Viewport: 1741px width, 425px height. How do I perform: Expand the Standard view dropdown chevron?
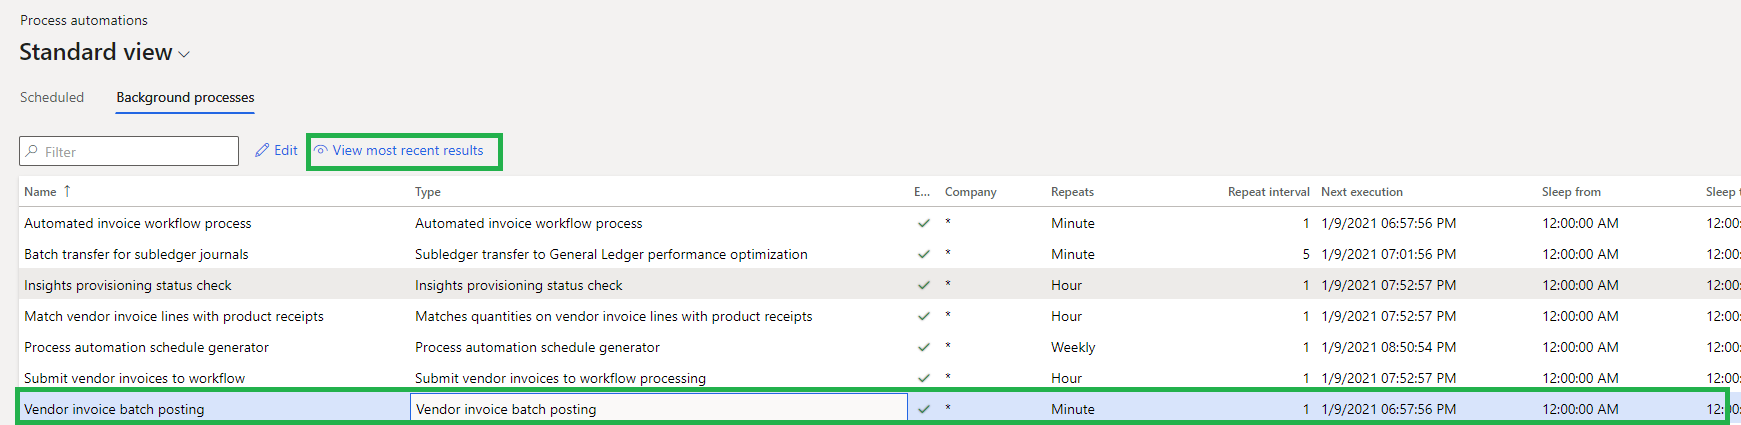tap(184, 54)
